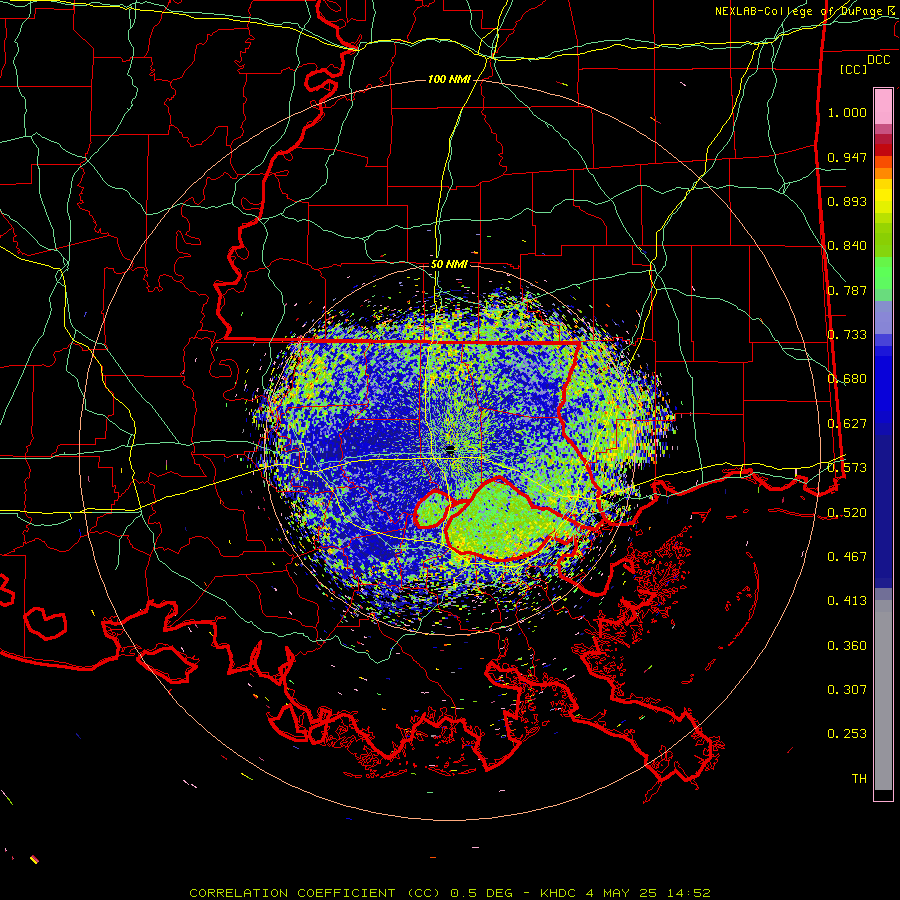Click the pink segment of the color bar
This screenshot has height=900, width=900.
click(x=883, y=107)
